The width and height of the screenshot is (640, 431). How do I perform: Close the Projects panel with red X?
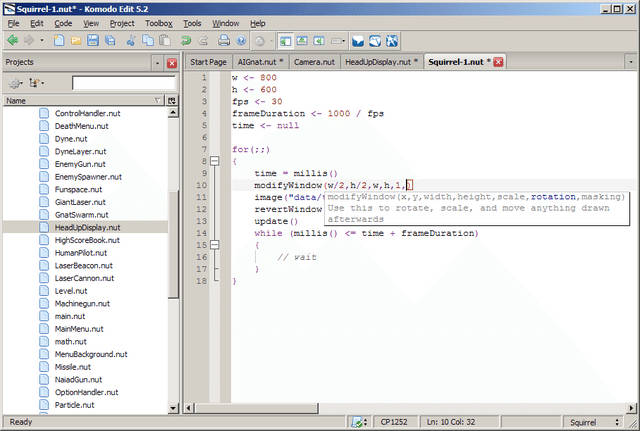point(172,62)
